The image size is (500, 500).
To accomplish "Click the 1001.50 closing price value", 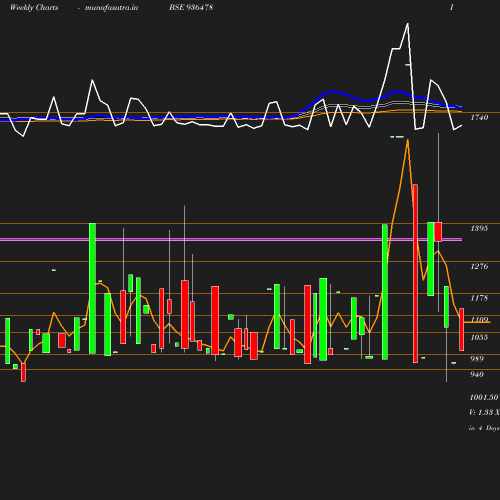I will click(484, 397).
